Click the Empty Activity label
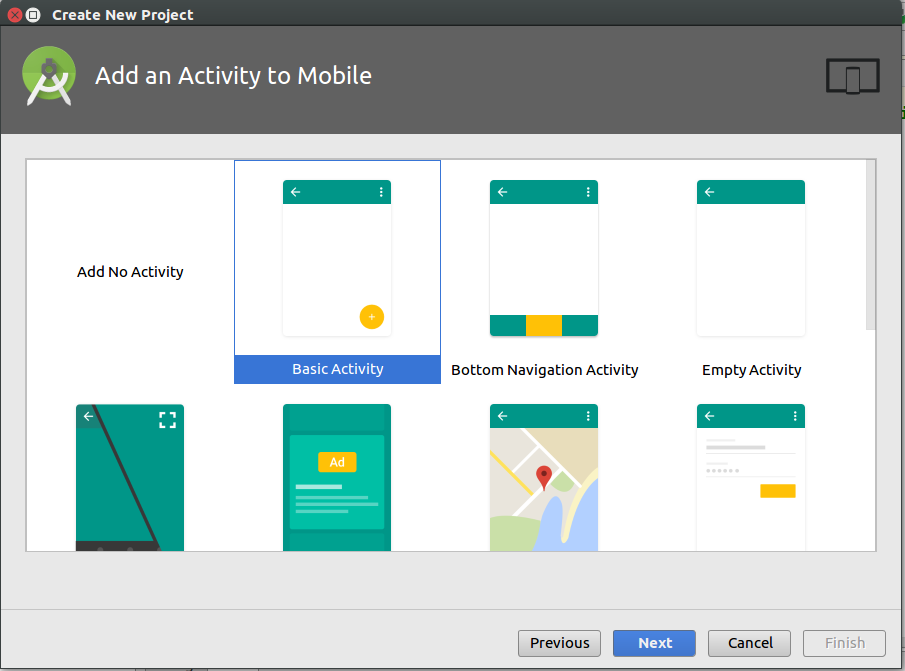This screenshot has width=905, height=671. pyautogui.click(x=751, y=370)
